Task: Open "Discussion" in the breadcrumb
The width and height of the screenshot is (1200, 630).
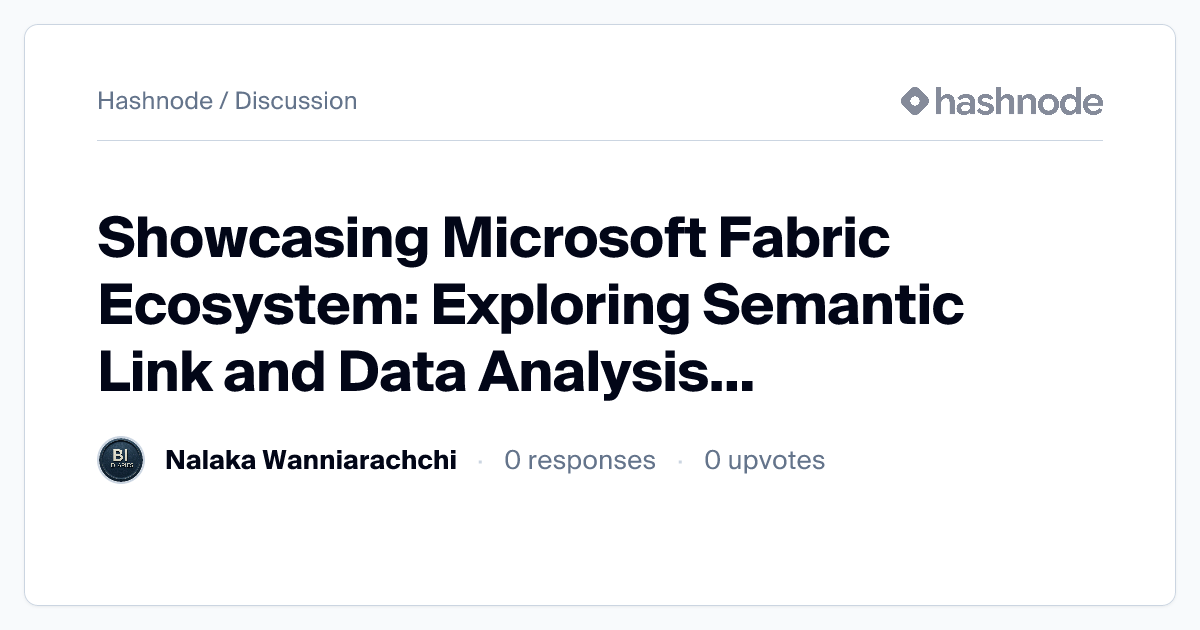Action: point(296,101)
